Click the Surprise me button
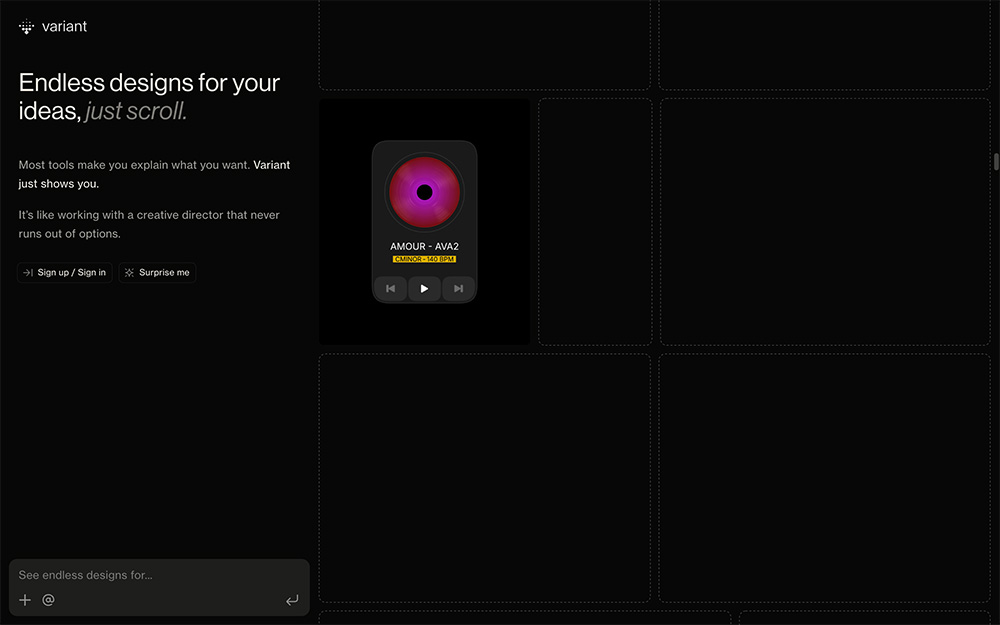 [x=157, y=272]
